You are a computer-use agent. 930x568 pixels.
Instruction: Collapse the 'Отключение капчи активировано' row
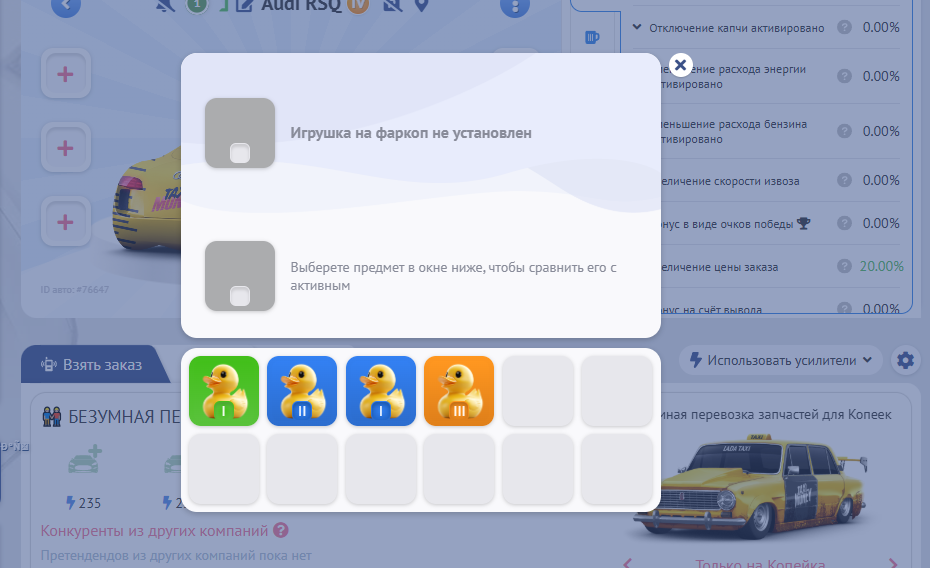(x=637, y=27)
